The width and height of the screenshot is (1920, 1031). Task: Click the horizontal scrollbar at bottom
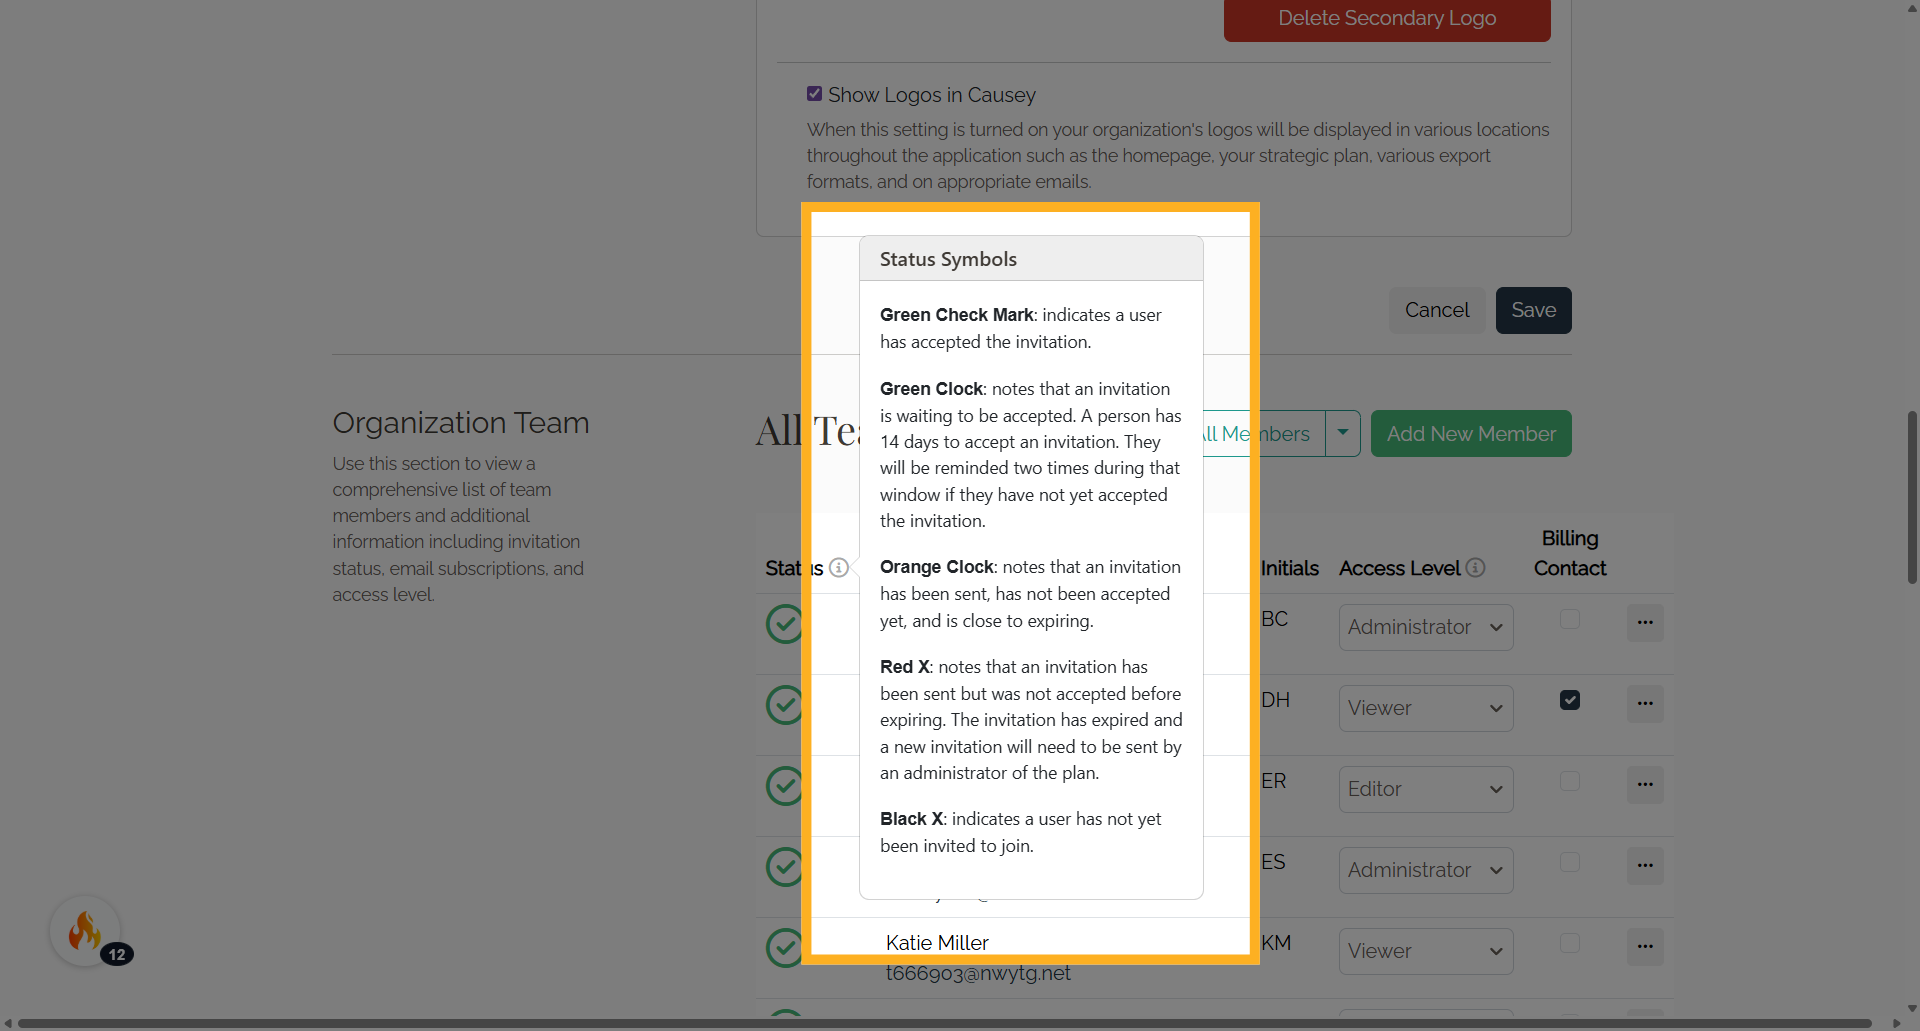click(945, 1023)
